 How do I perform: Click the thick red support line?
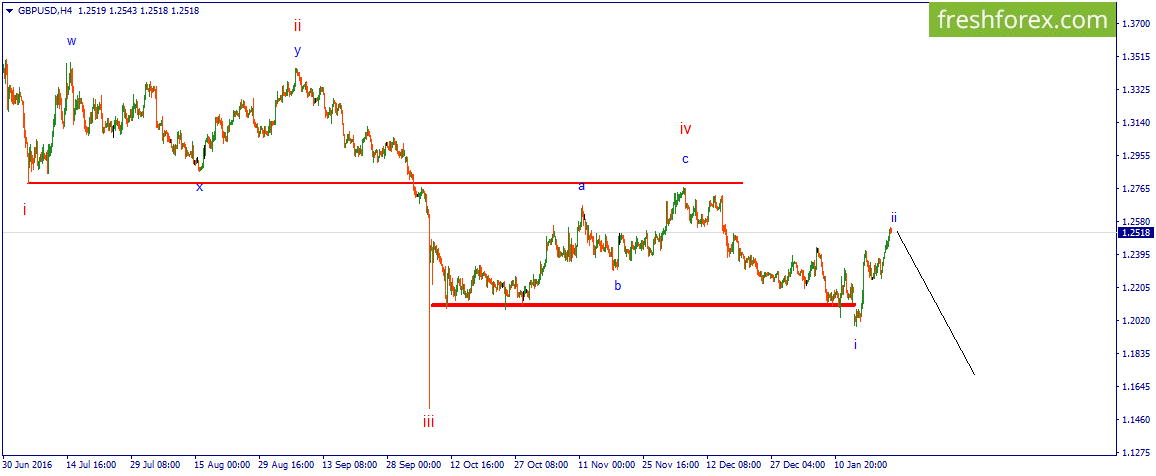pyautogui.click(x=643, y=304)
